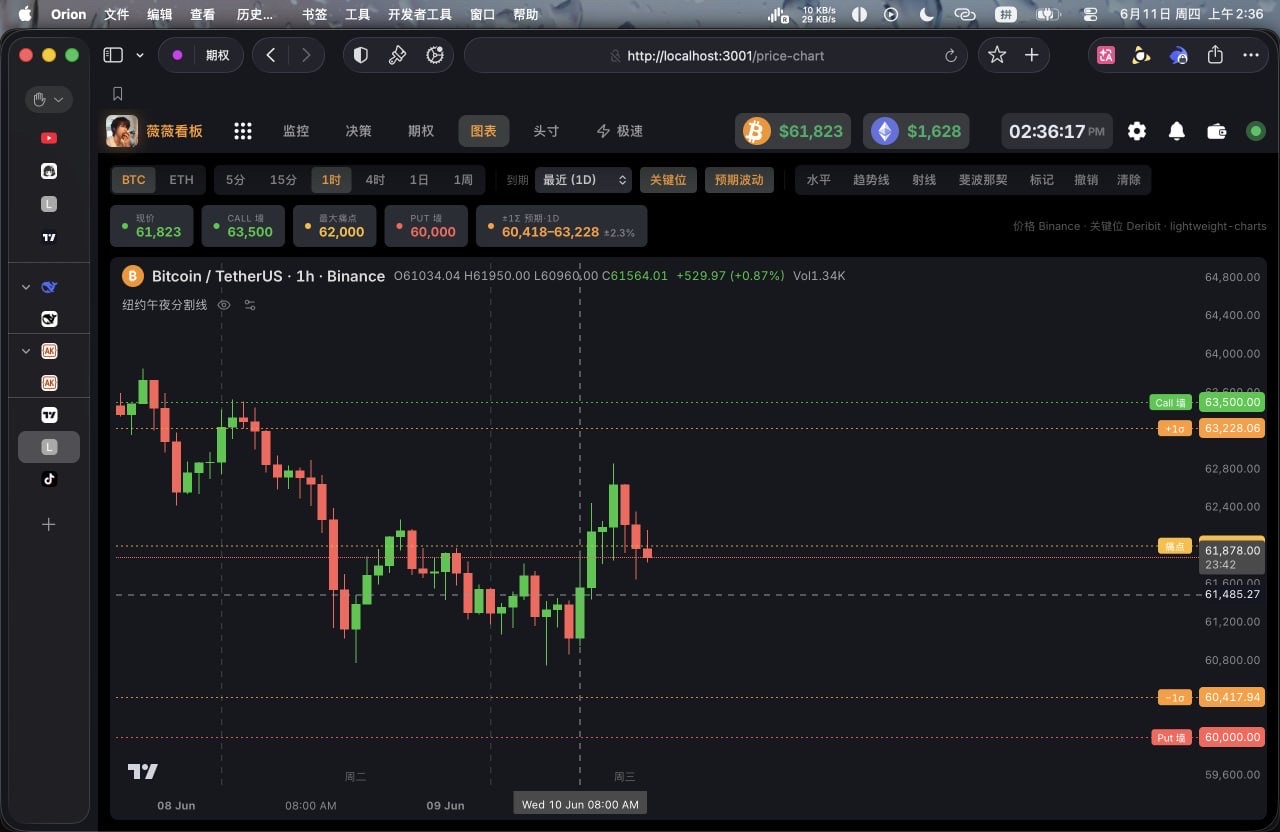Open the dashboard settings gear
The width and height of the screenshot is (1280, 832).
(x=1137, y=131)
